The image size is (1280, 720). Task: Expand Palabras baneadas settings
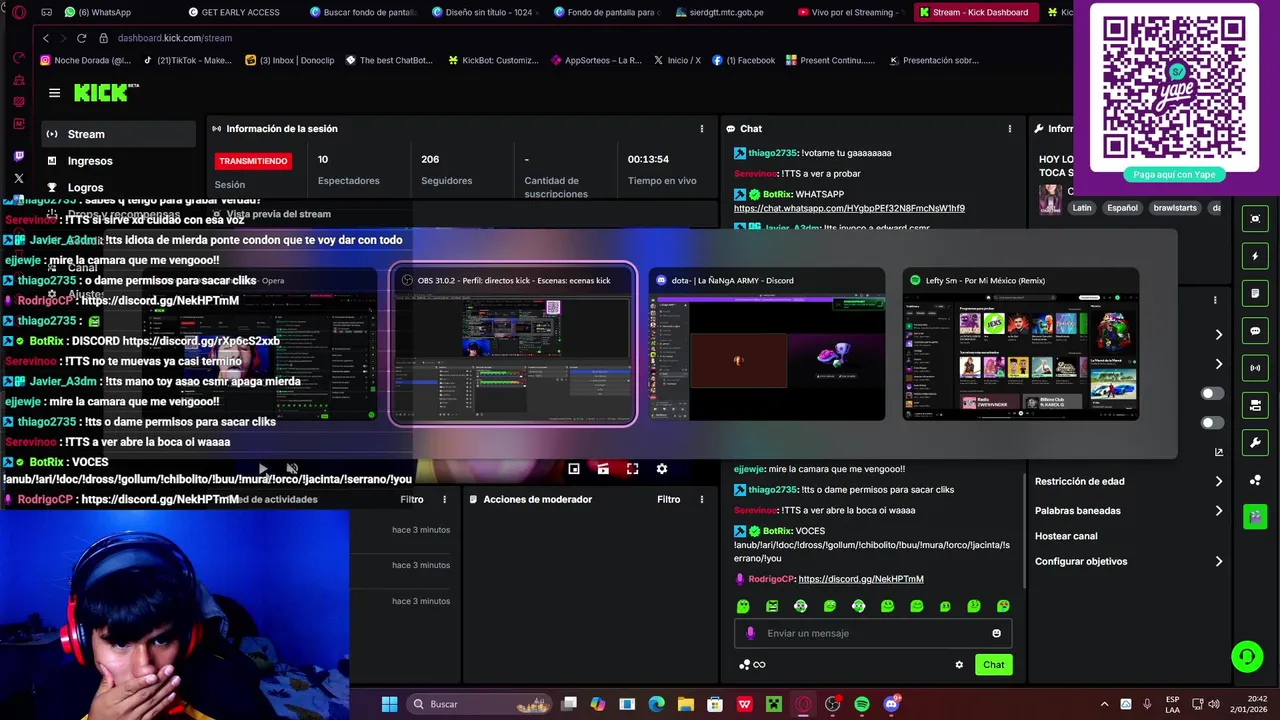click(1218, 511)
